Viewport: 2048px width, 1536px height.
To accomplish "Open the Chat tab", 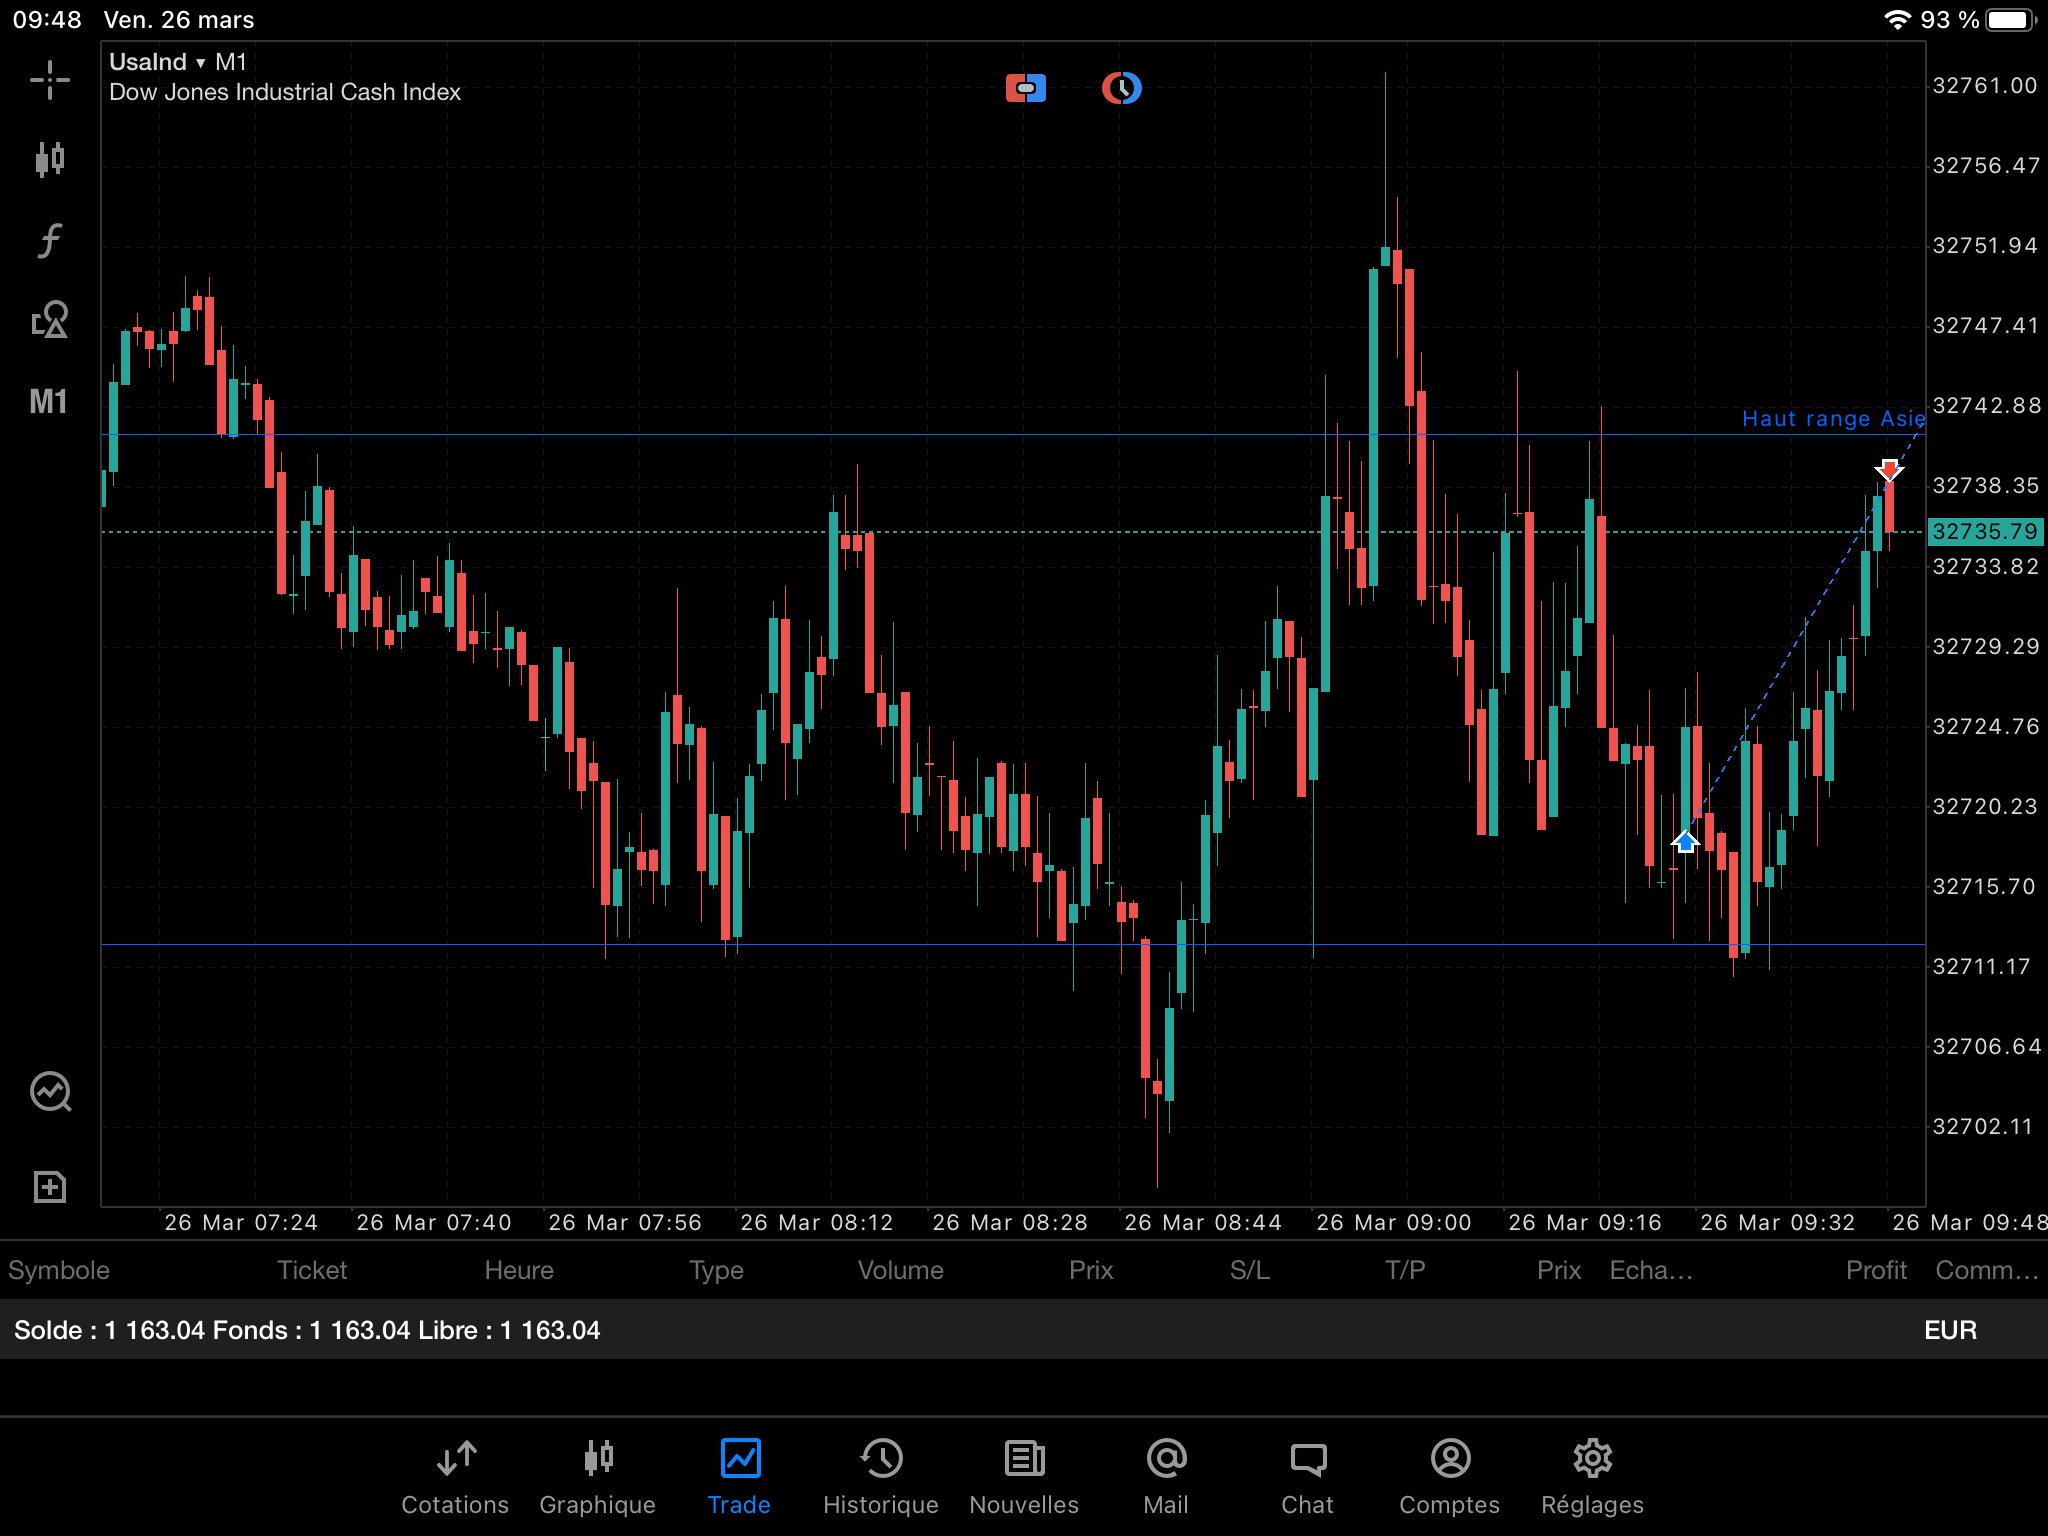I will 1307,1477.
